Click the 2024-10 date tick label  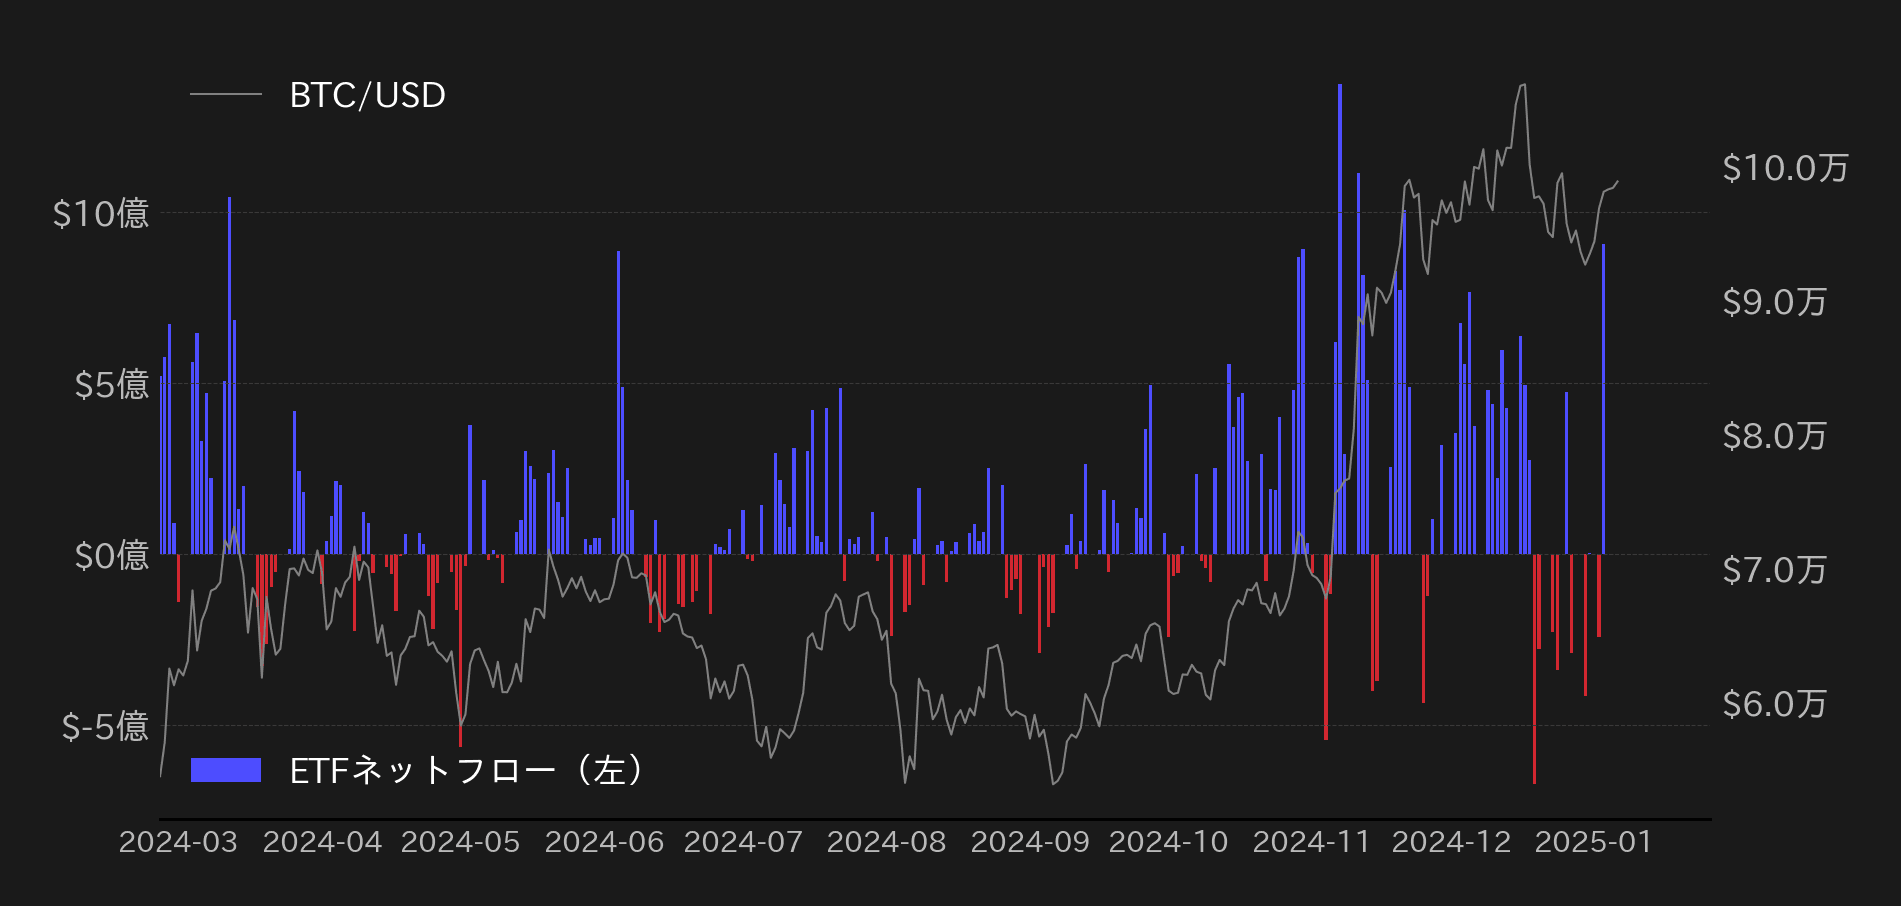(1168, 842)
